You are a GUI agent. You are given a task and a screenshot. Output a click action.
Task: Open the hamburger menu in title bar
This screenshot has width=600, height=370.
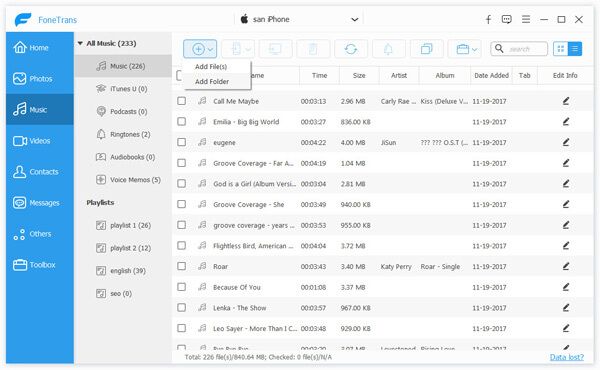click(526, 19)
